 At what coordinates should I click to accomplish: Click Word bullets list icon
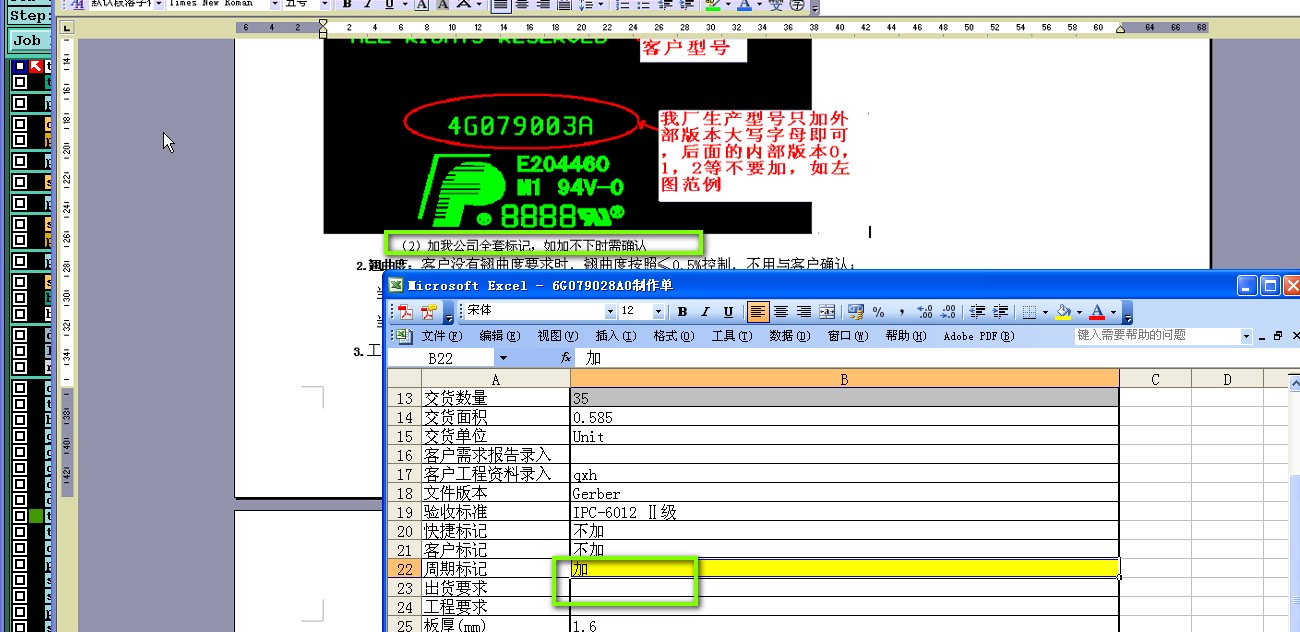click(x=645, y=4)
